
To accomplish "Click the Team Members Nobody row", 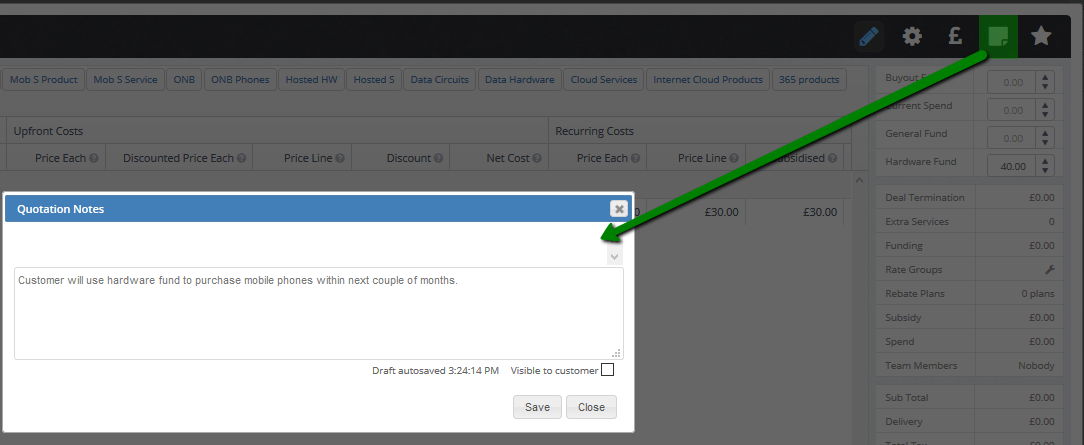I will [x=969, y=366].
